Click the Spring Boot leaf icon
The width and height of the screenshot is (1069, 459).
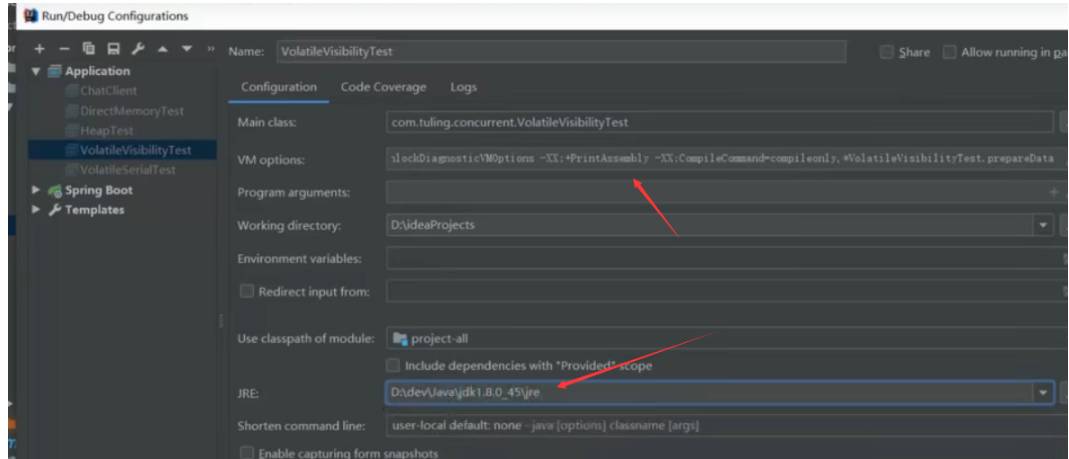pos(55,191)
